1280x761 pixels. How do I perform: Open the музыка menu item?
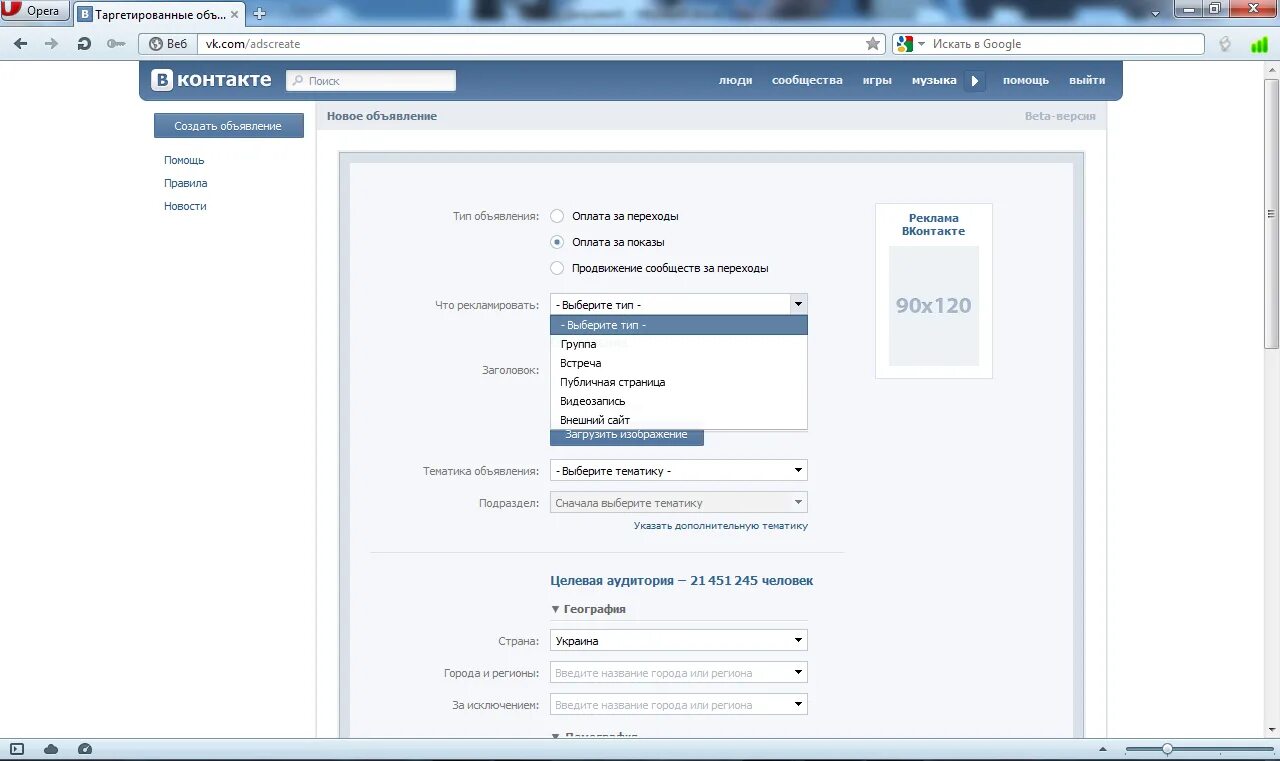(x=934, y=80)
